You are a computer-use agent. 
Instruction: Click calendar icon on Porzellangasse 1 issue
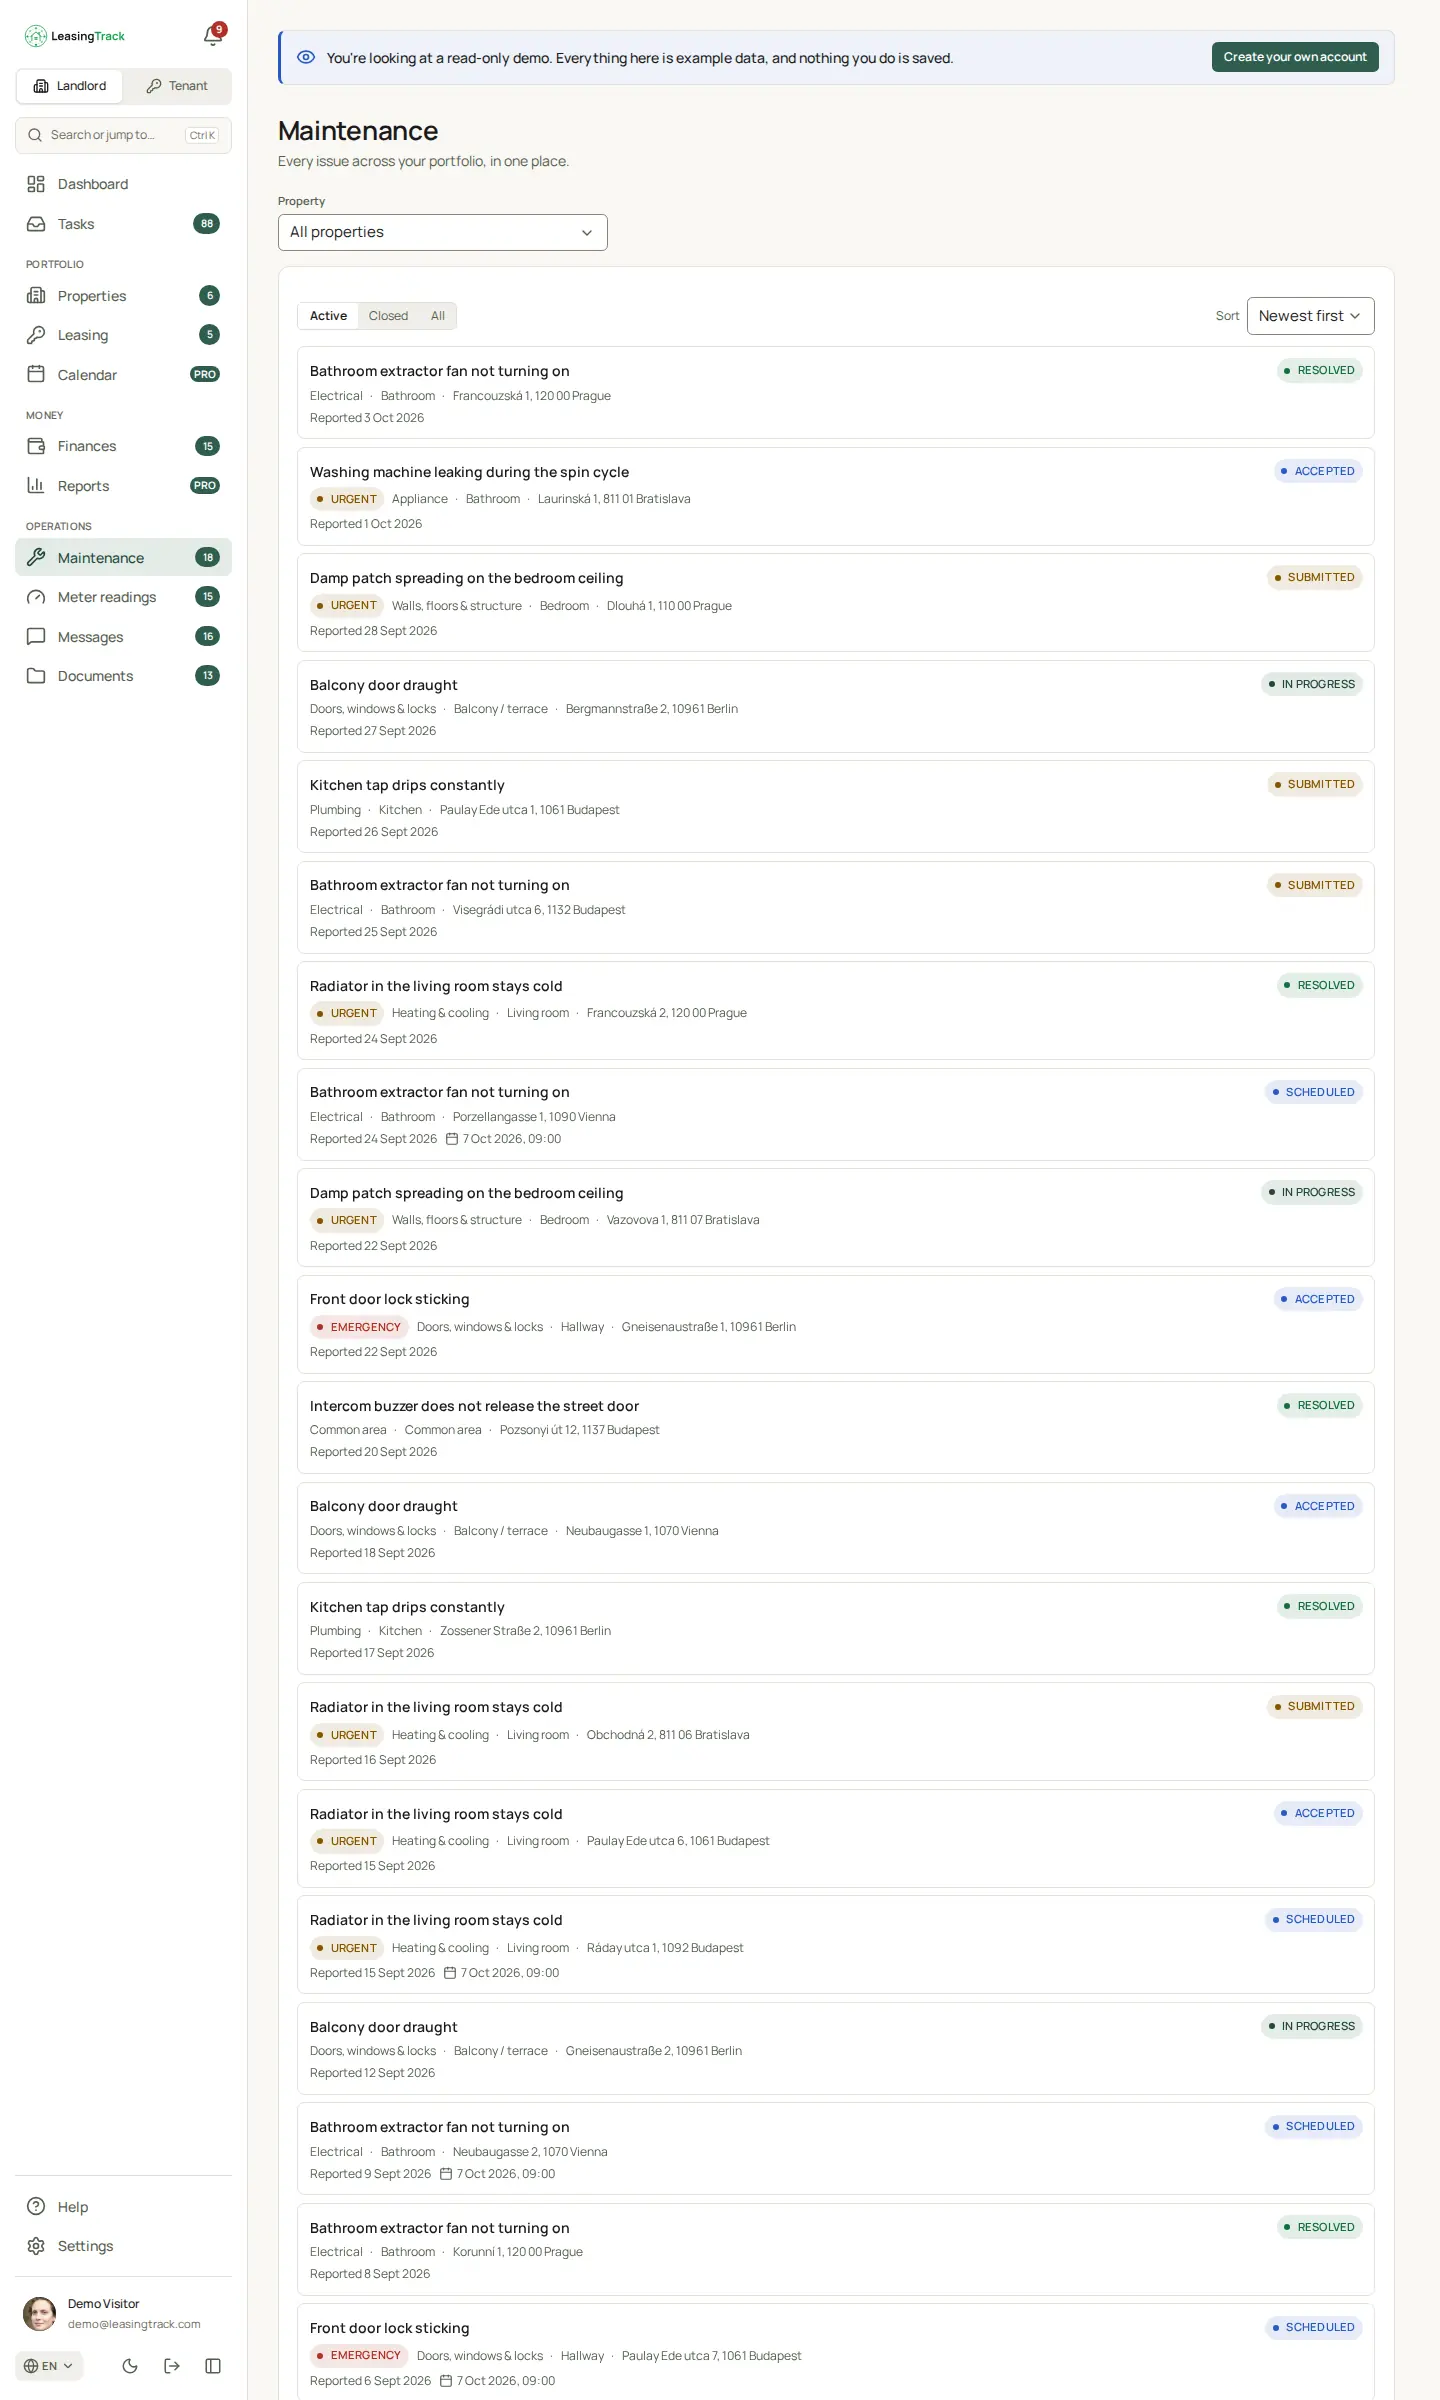point(452,1139)
